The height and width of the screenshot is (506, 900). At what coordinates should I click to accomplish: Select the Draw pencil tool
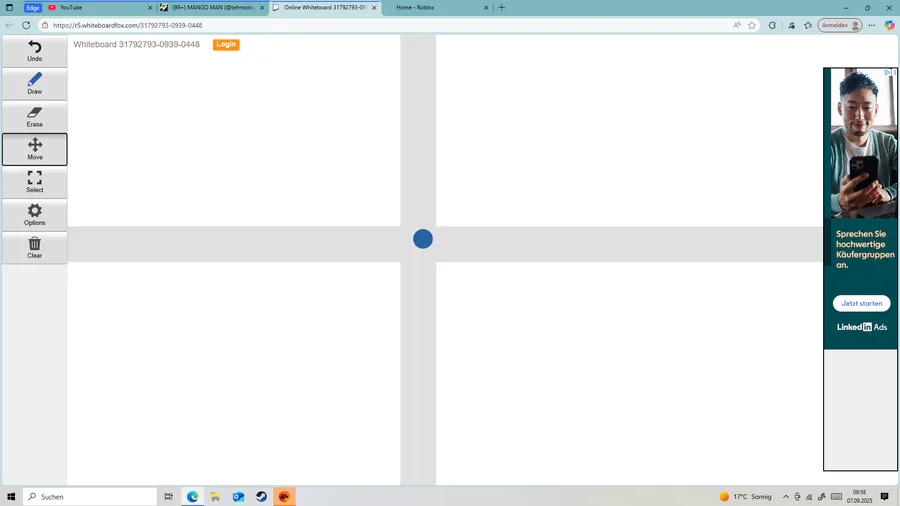click(x=34, y=84)
